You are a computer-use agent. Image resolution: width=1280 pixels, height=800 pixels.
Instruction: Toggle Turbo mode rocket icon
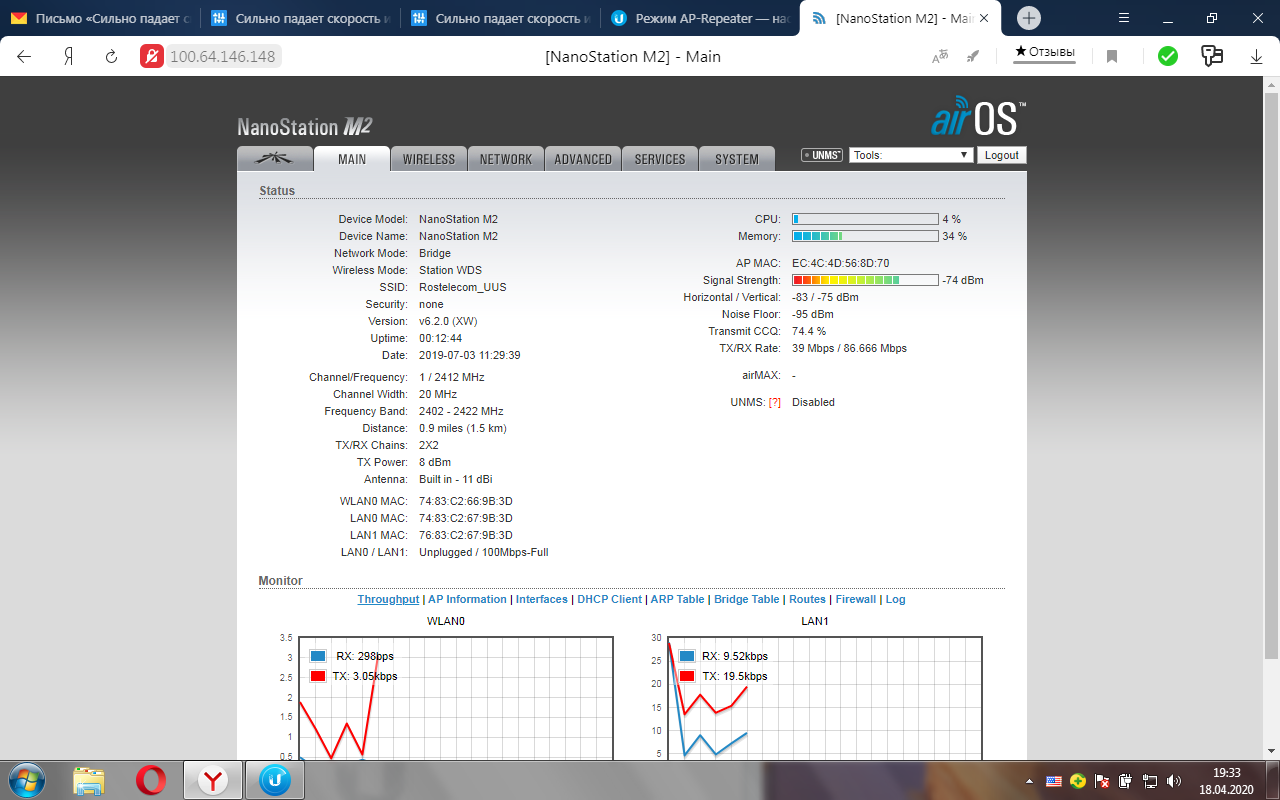click(972, 57)
